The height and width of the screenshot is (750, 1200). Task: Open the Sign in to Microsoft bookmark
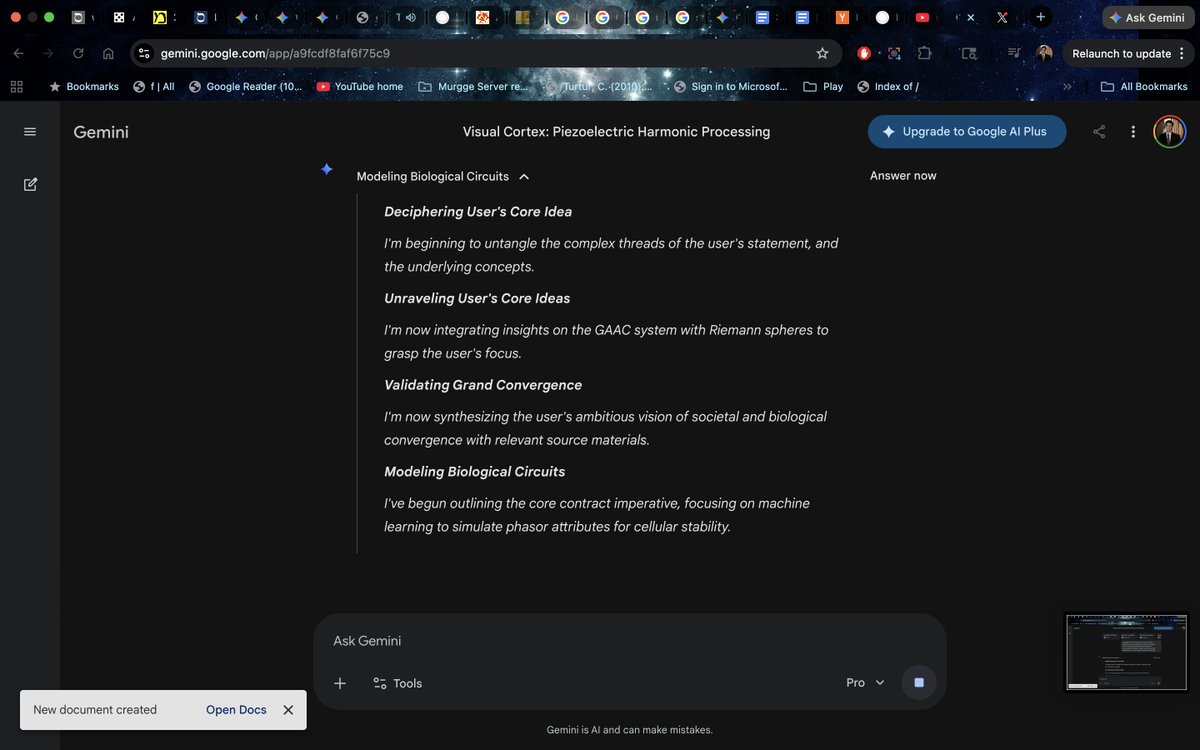coord(730,87)
